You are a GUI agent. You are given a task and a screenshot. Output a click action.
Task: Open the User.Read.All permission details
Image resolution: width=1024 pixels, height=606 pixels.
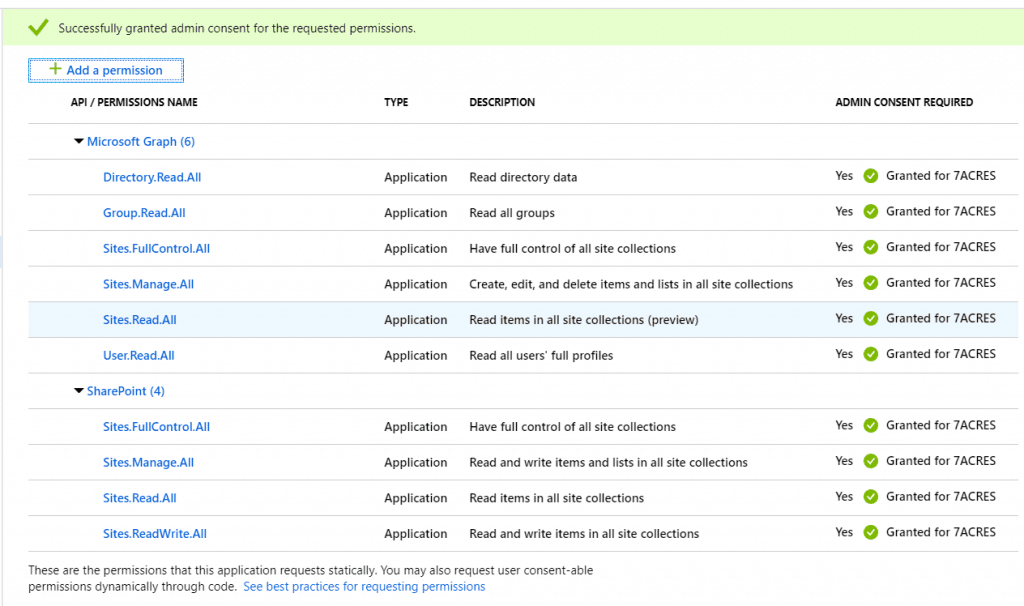coord(138,356)
